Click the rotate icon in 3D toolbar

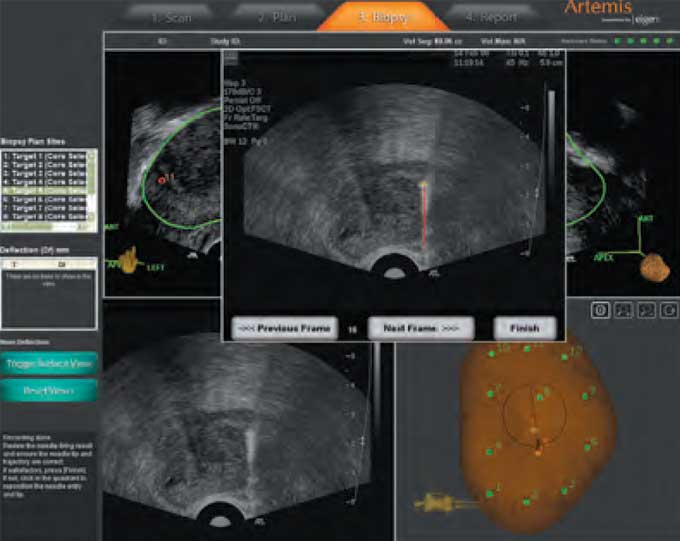coord(670,310)
